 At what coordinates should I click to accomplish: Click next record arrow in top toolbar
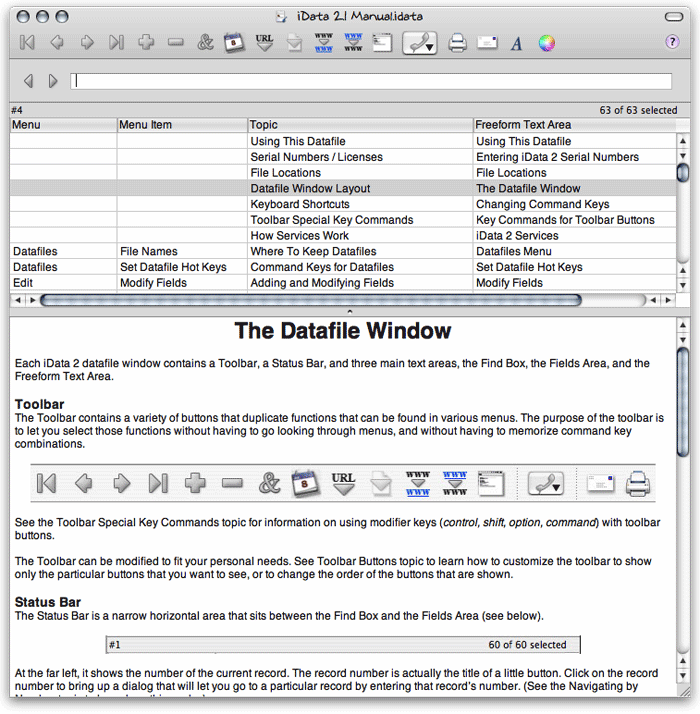pyautogui.click(x=87, y=43)
